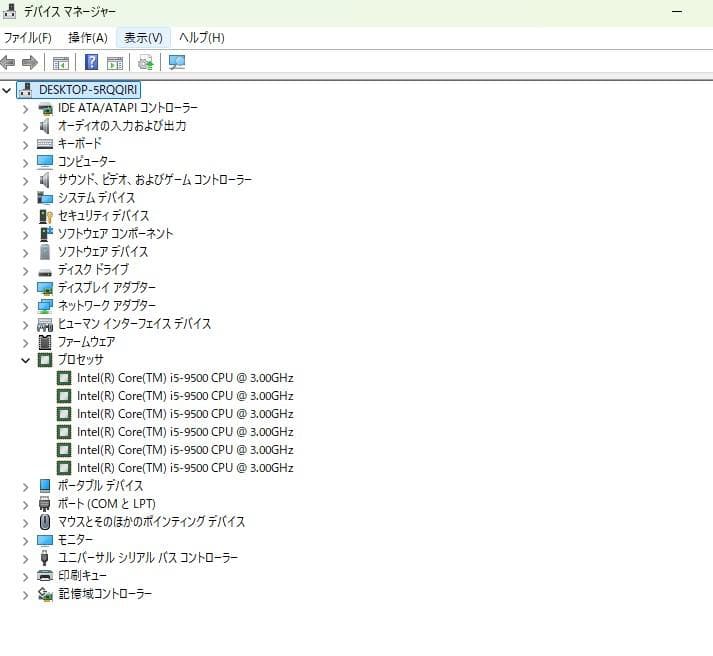Screen dimensions: 713x656
Task: Expand the ソフトウェア コンポーネント category
Action: click(x=25, y=235)
